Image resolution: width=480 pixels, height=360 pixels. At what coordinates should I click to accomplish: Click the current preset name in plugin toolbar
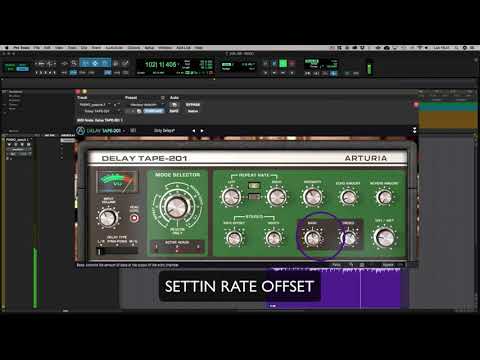click(164, 131)
